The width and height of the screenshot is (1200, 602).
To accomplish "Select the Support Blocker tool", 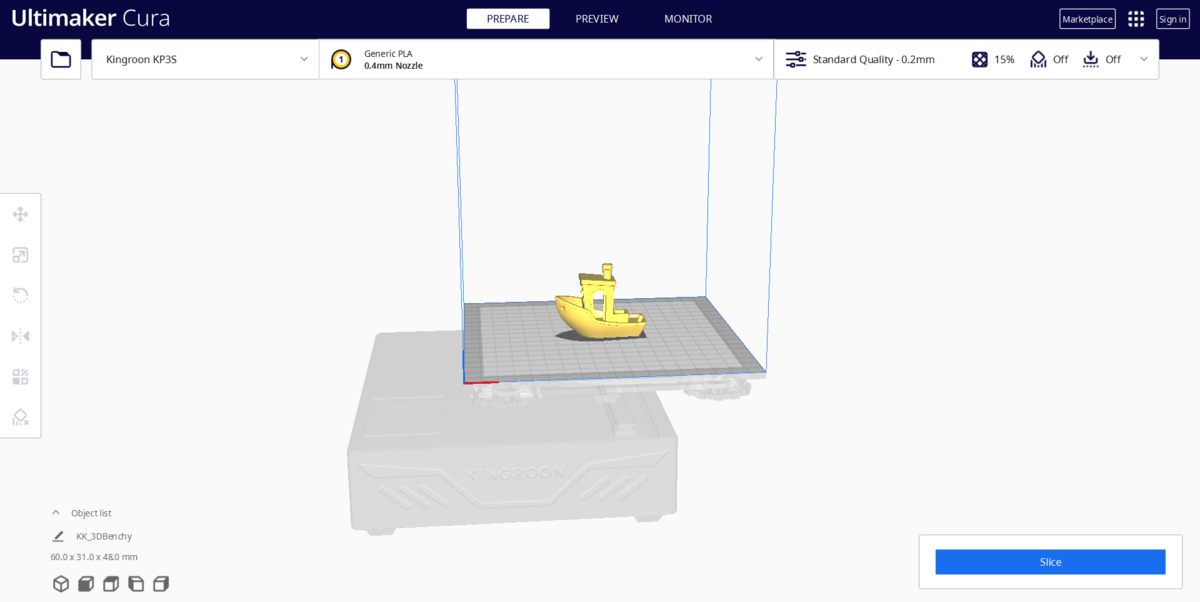I will (x=20, y=417).
